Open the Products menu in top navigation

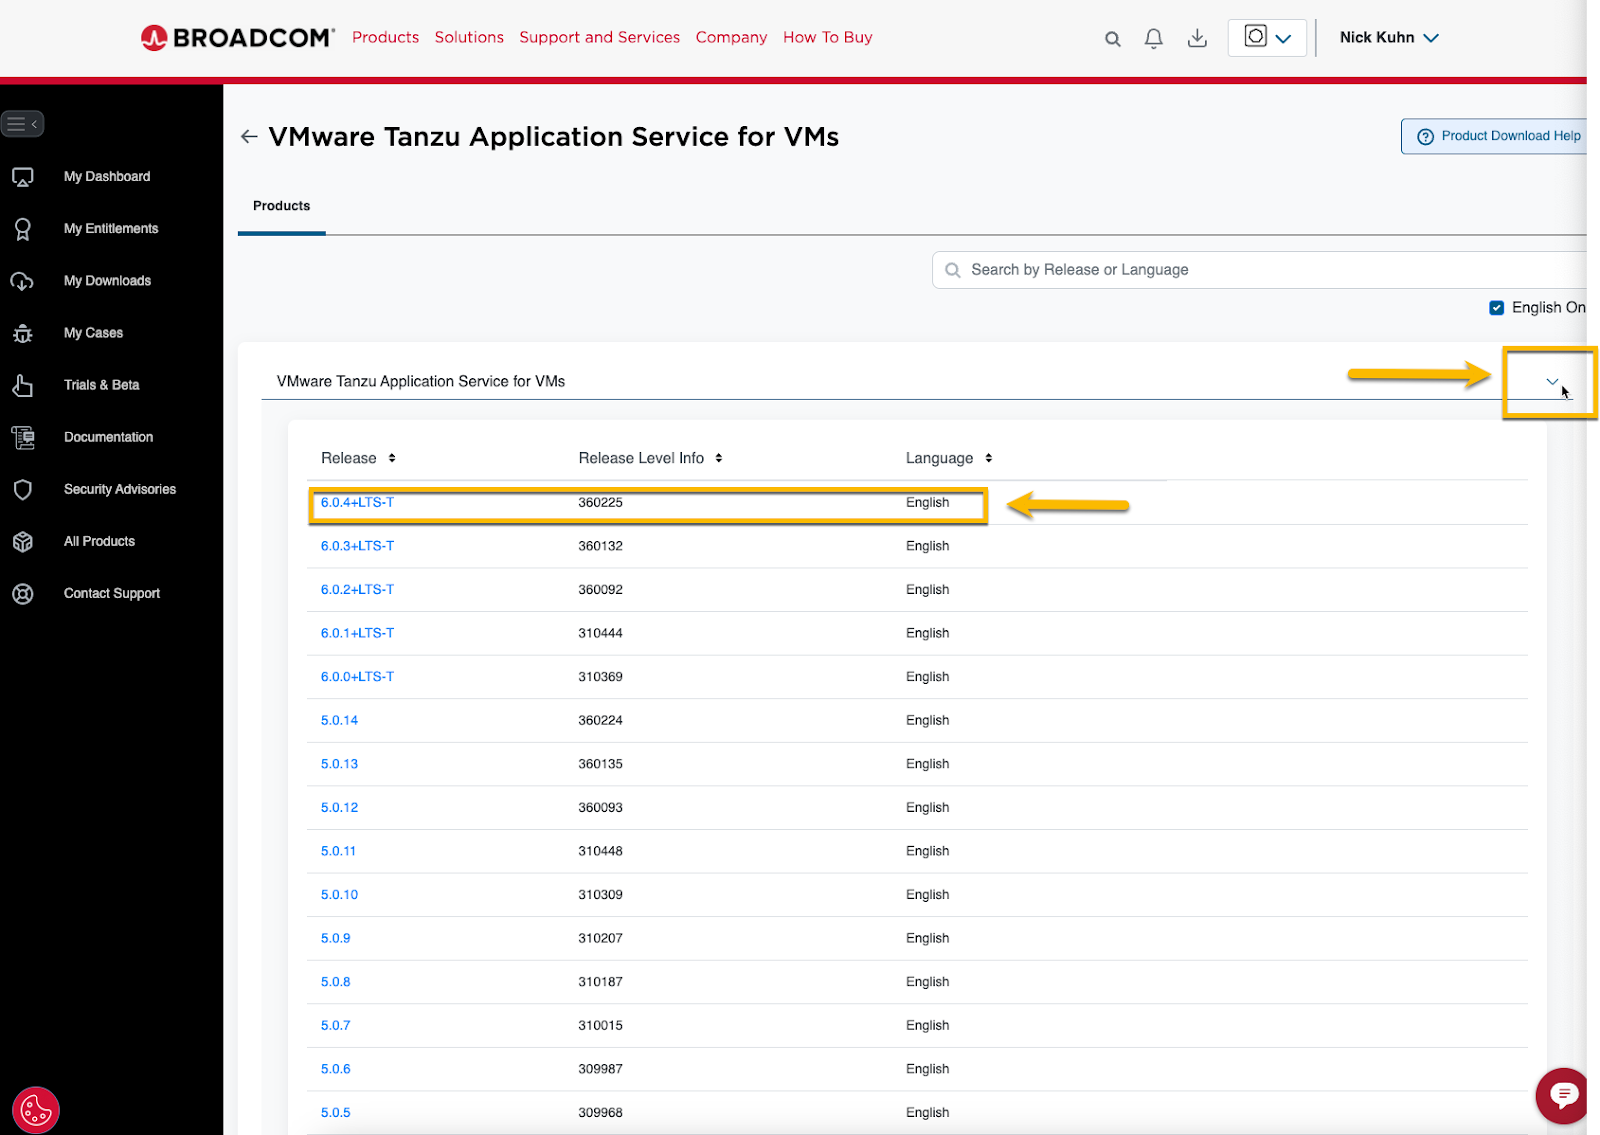[x=385, y=37]
